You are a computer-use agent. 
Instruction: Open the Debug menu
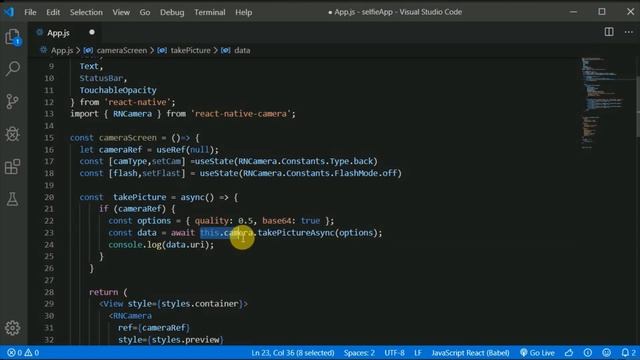[x=172, y=12]
